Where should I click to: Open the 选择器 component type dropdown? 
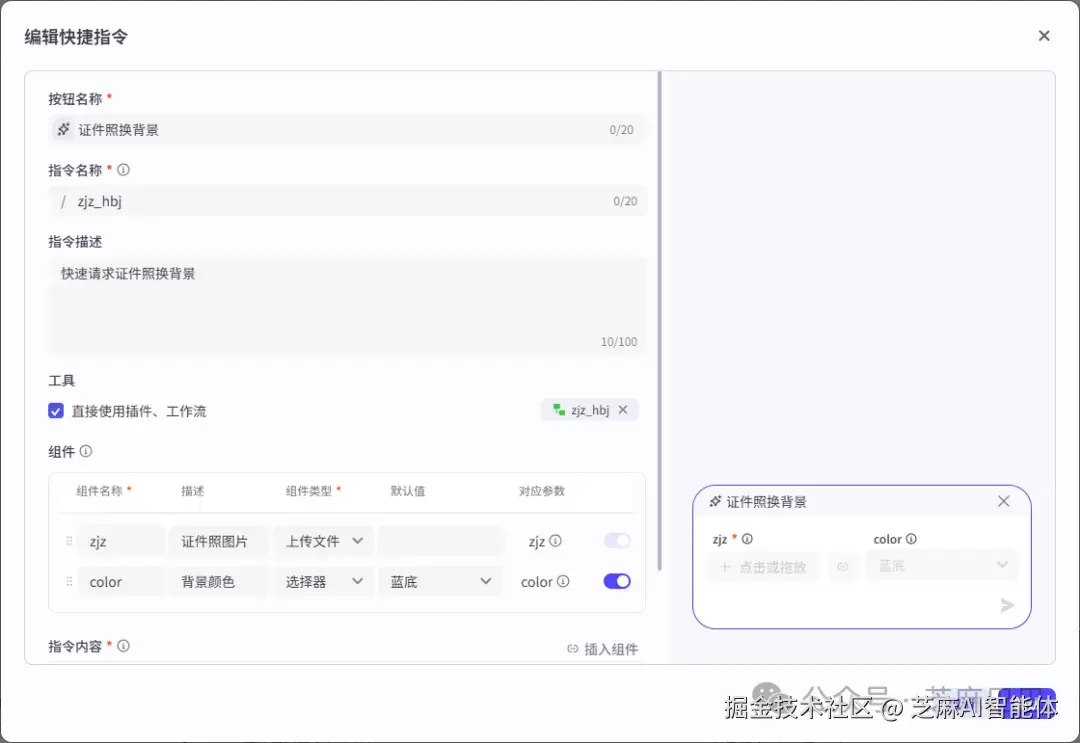(324, 582)
